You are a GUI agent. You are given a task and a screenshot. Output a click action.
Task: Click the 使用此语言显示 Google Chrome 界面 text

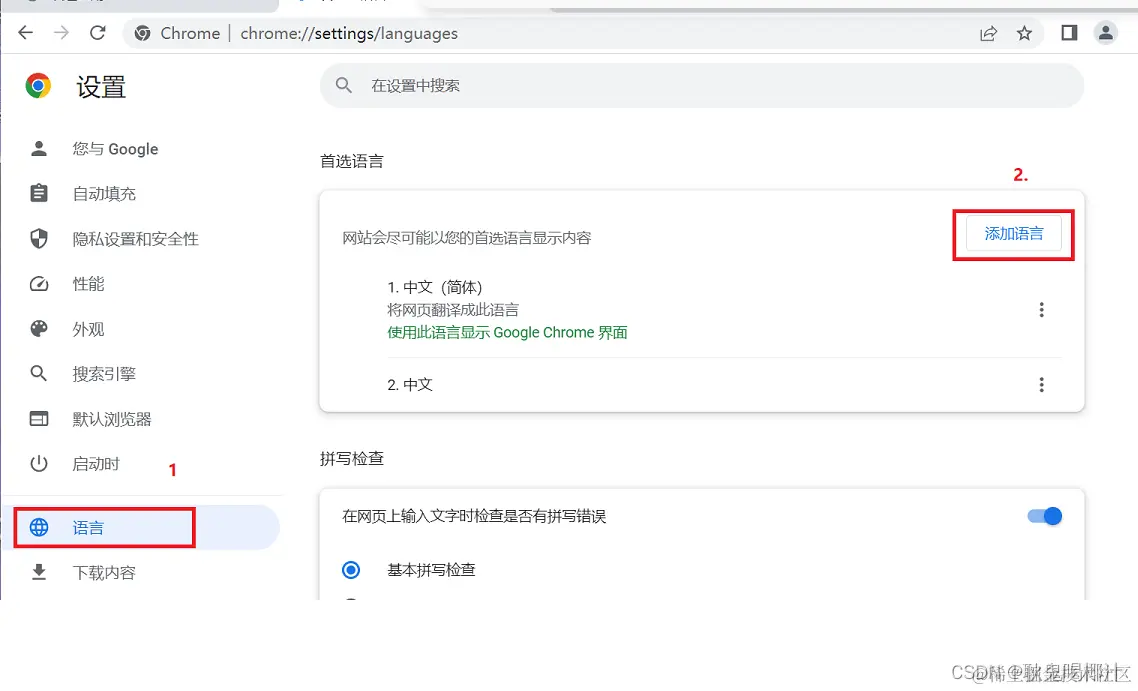pos(507,332)
